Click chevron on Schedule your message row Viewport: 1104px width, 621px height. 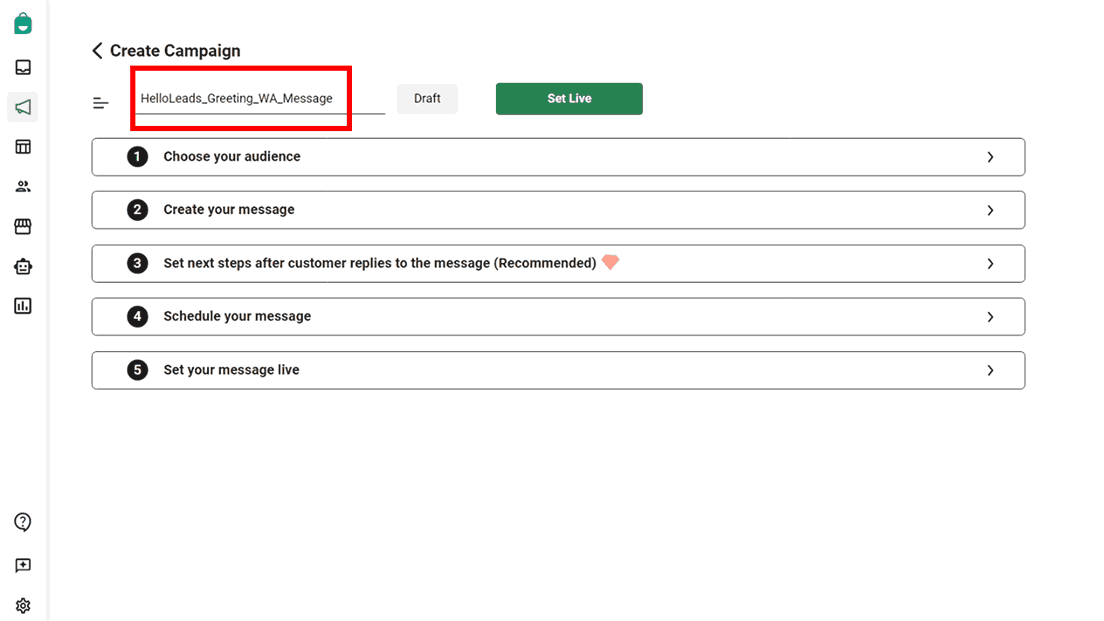pos(990,317)
